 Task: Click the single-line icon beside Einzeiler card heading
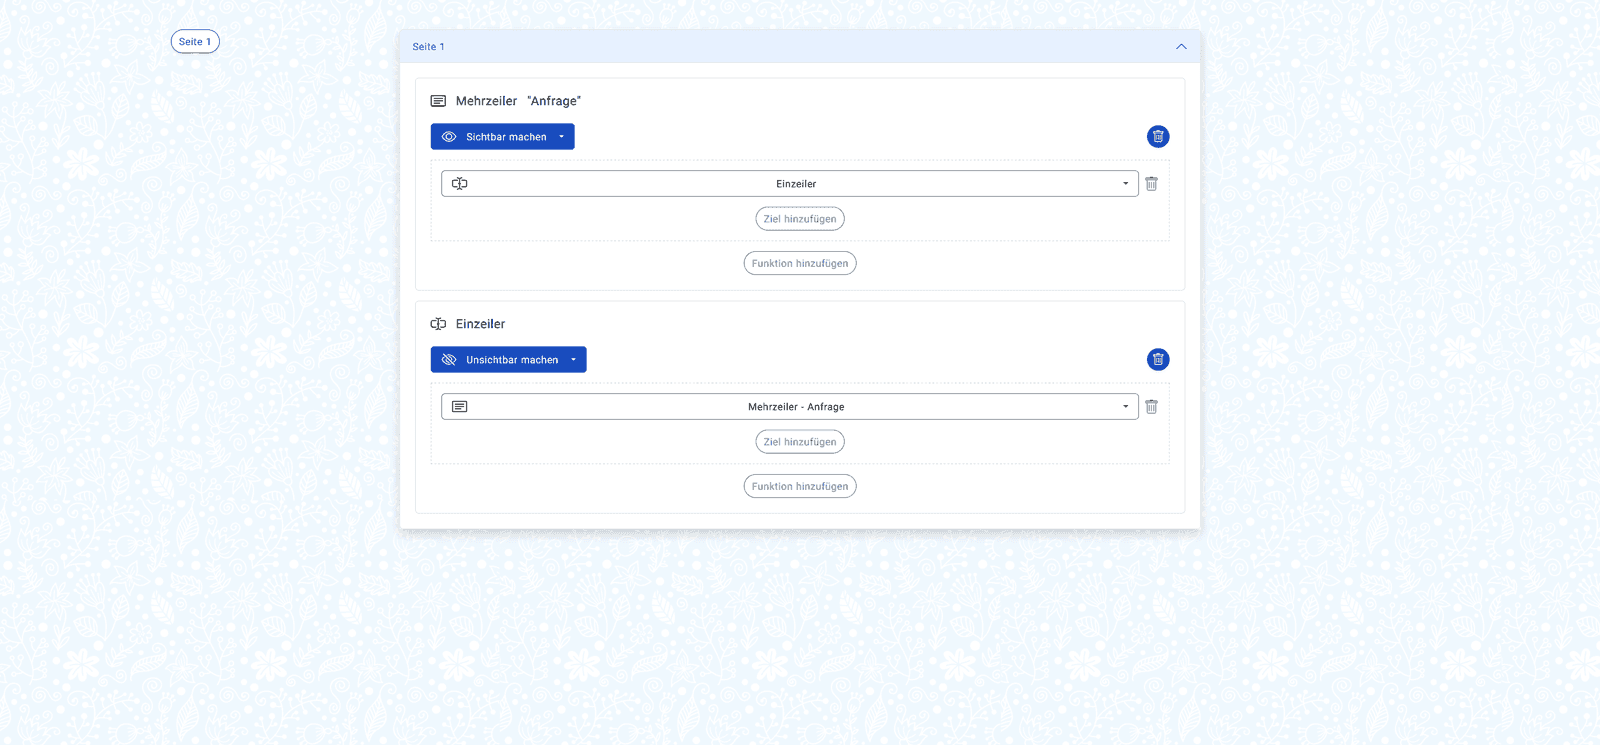point(438,324)
